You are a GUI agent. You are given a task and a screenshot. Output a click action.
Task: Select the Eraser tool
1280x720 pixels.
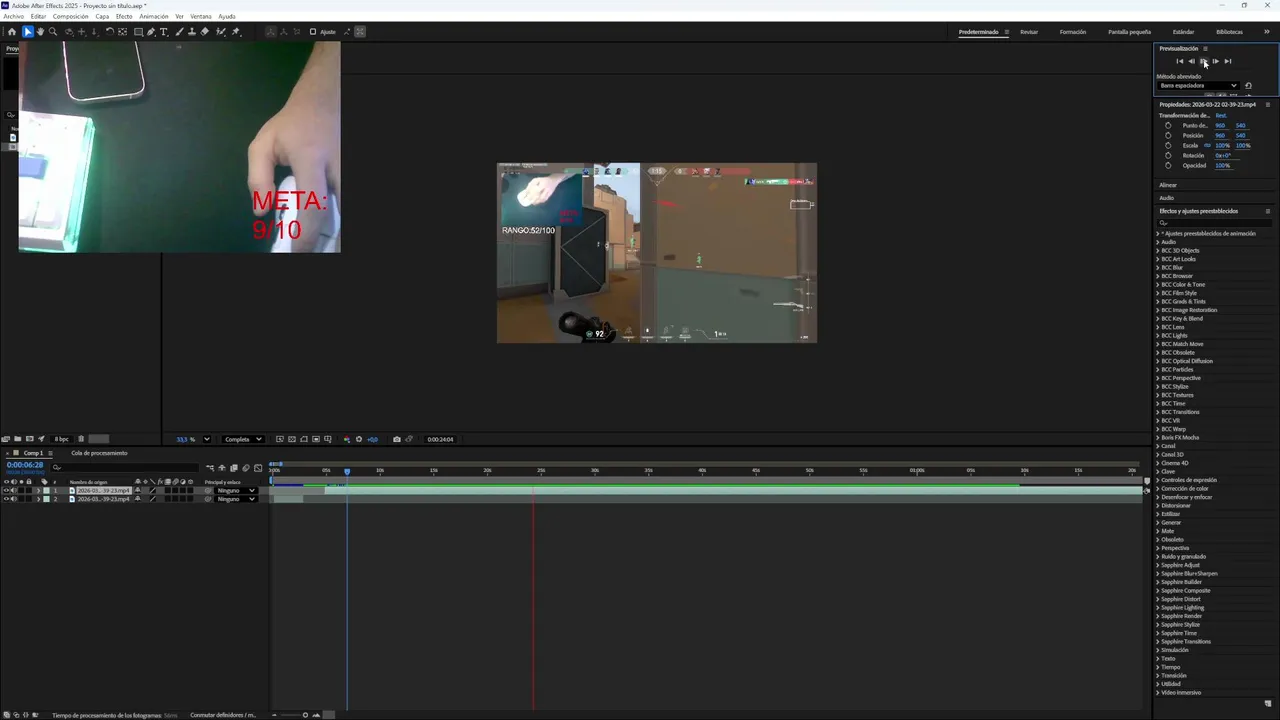[205, 32]
